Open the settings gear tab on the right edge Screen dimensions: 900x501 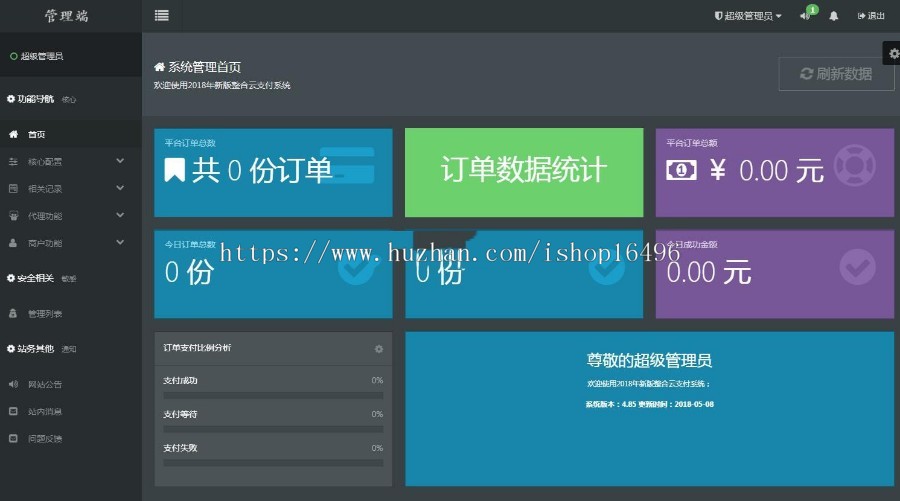892,53
